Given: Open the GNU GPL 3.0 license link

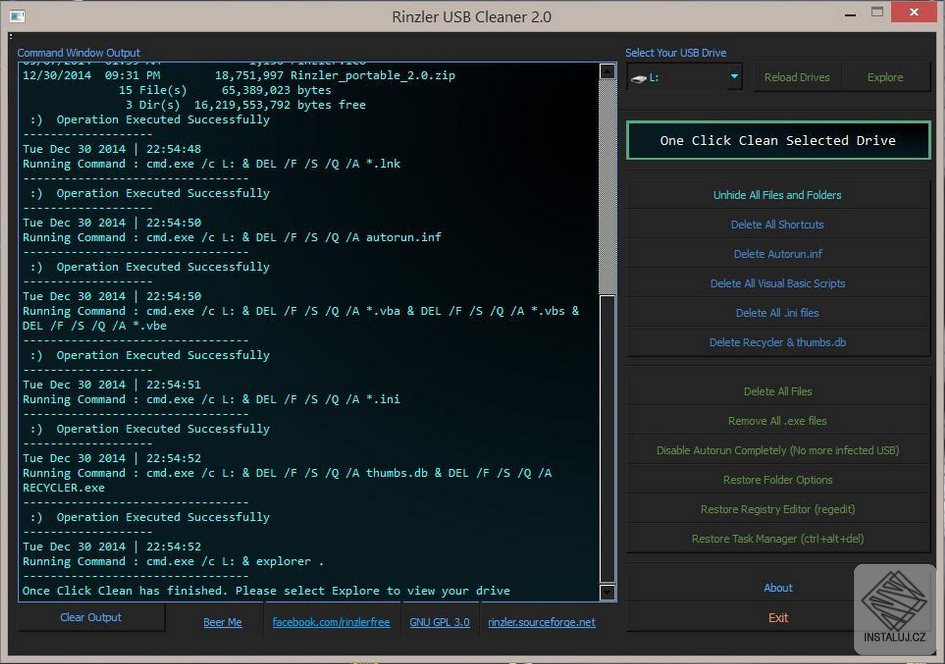Looking at the screenshot, I should (x=439, y=622).
